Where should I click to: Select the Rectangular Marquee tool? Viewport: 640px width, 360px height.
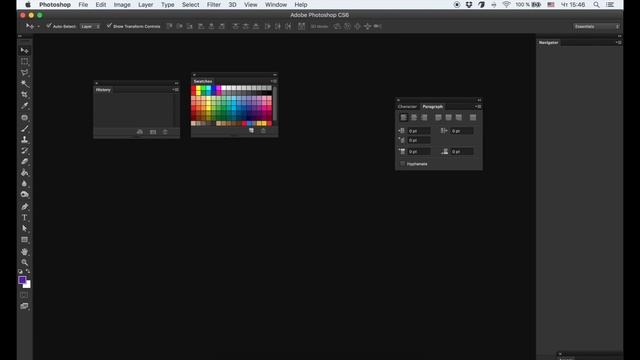pos(24,62)
